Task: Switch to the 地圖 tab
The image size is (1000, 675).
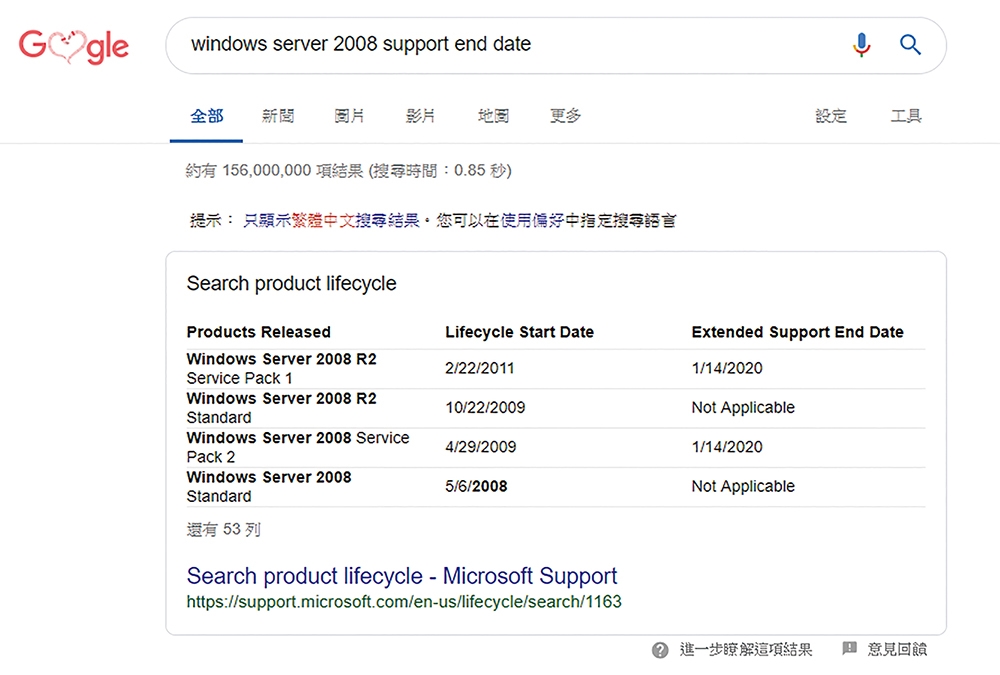Action: pyautogui.click(x=493, y=116)
